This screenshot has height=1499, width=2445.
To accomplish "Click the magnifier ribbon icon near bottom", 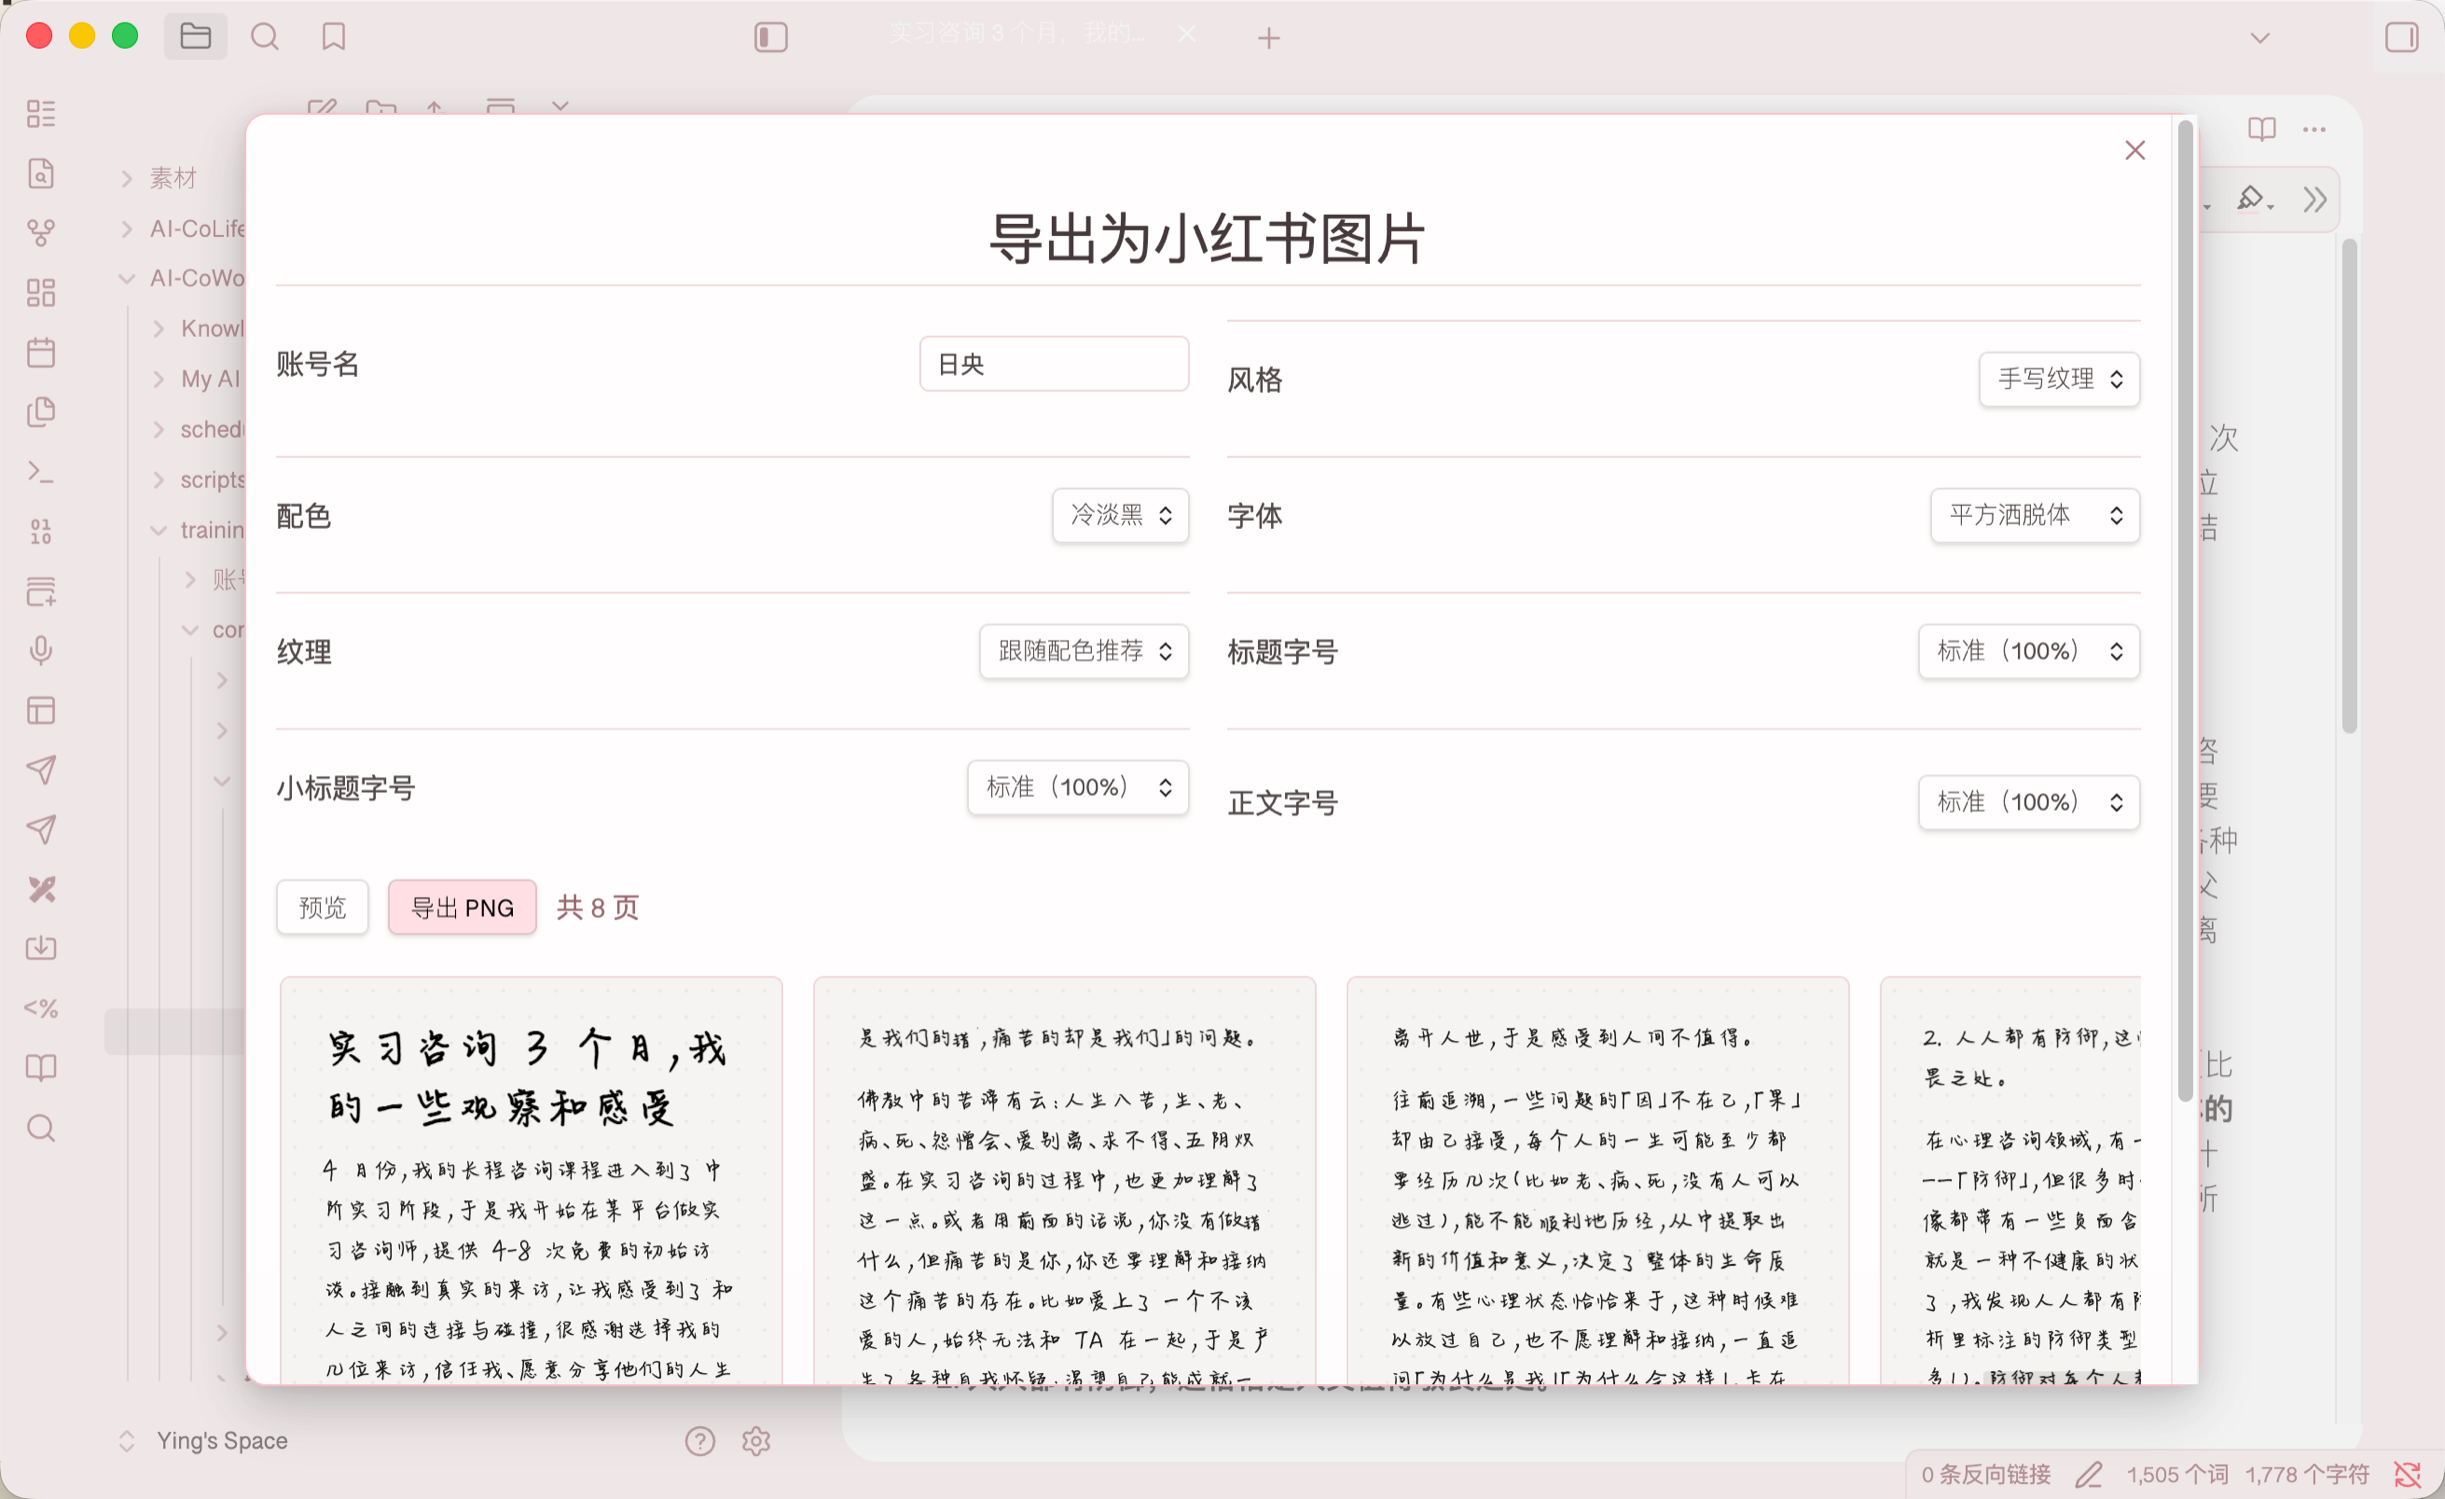I will pos(41,1128).
